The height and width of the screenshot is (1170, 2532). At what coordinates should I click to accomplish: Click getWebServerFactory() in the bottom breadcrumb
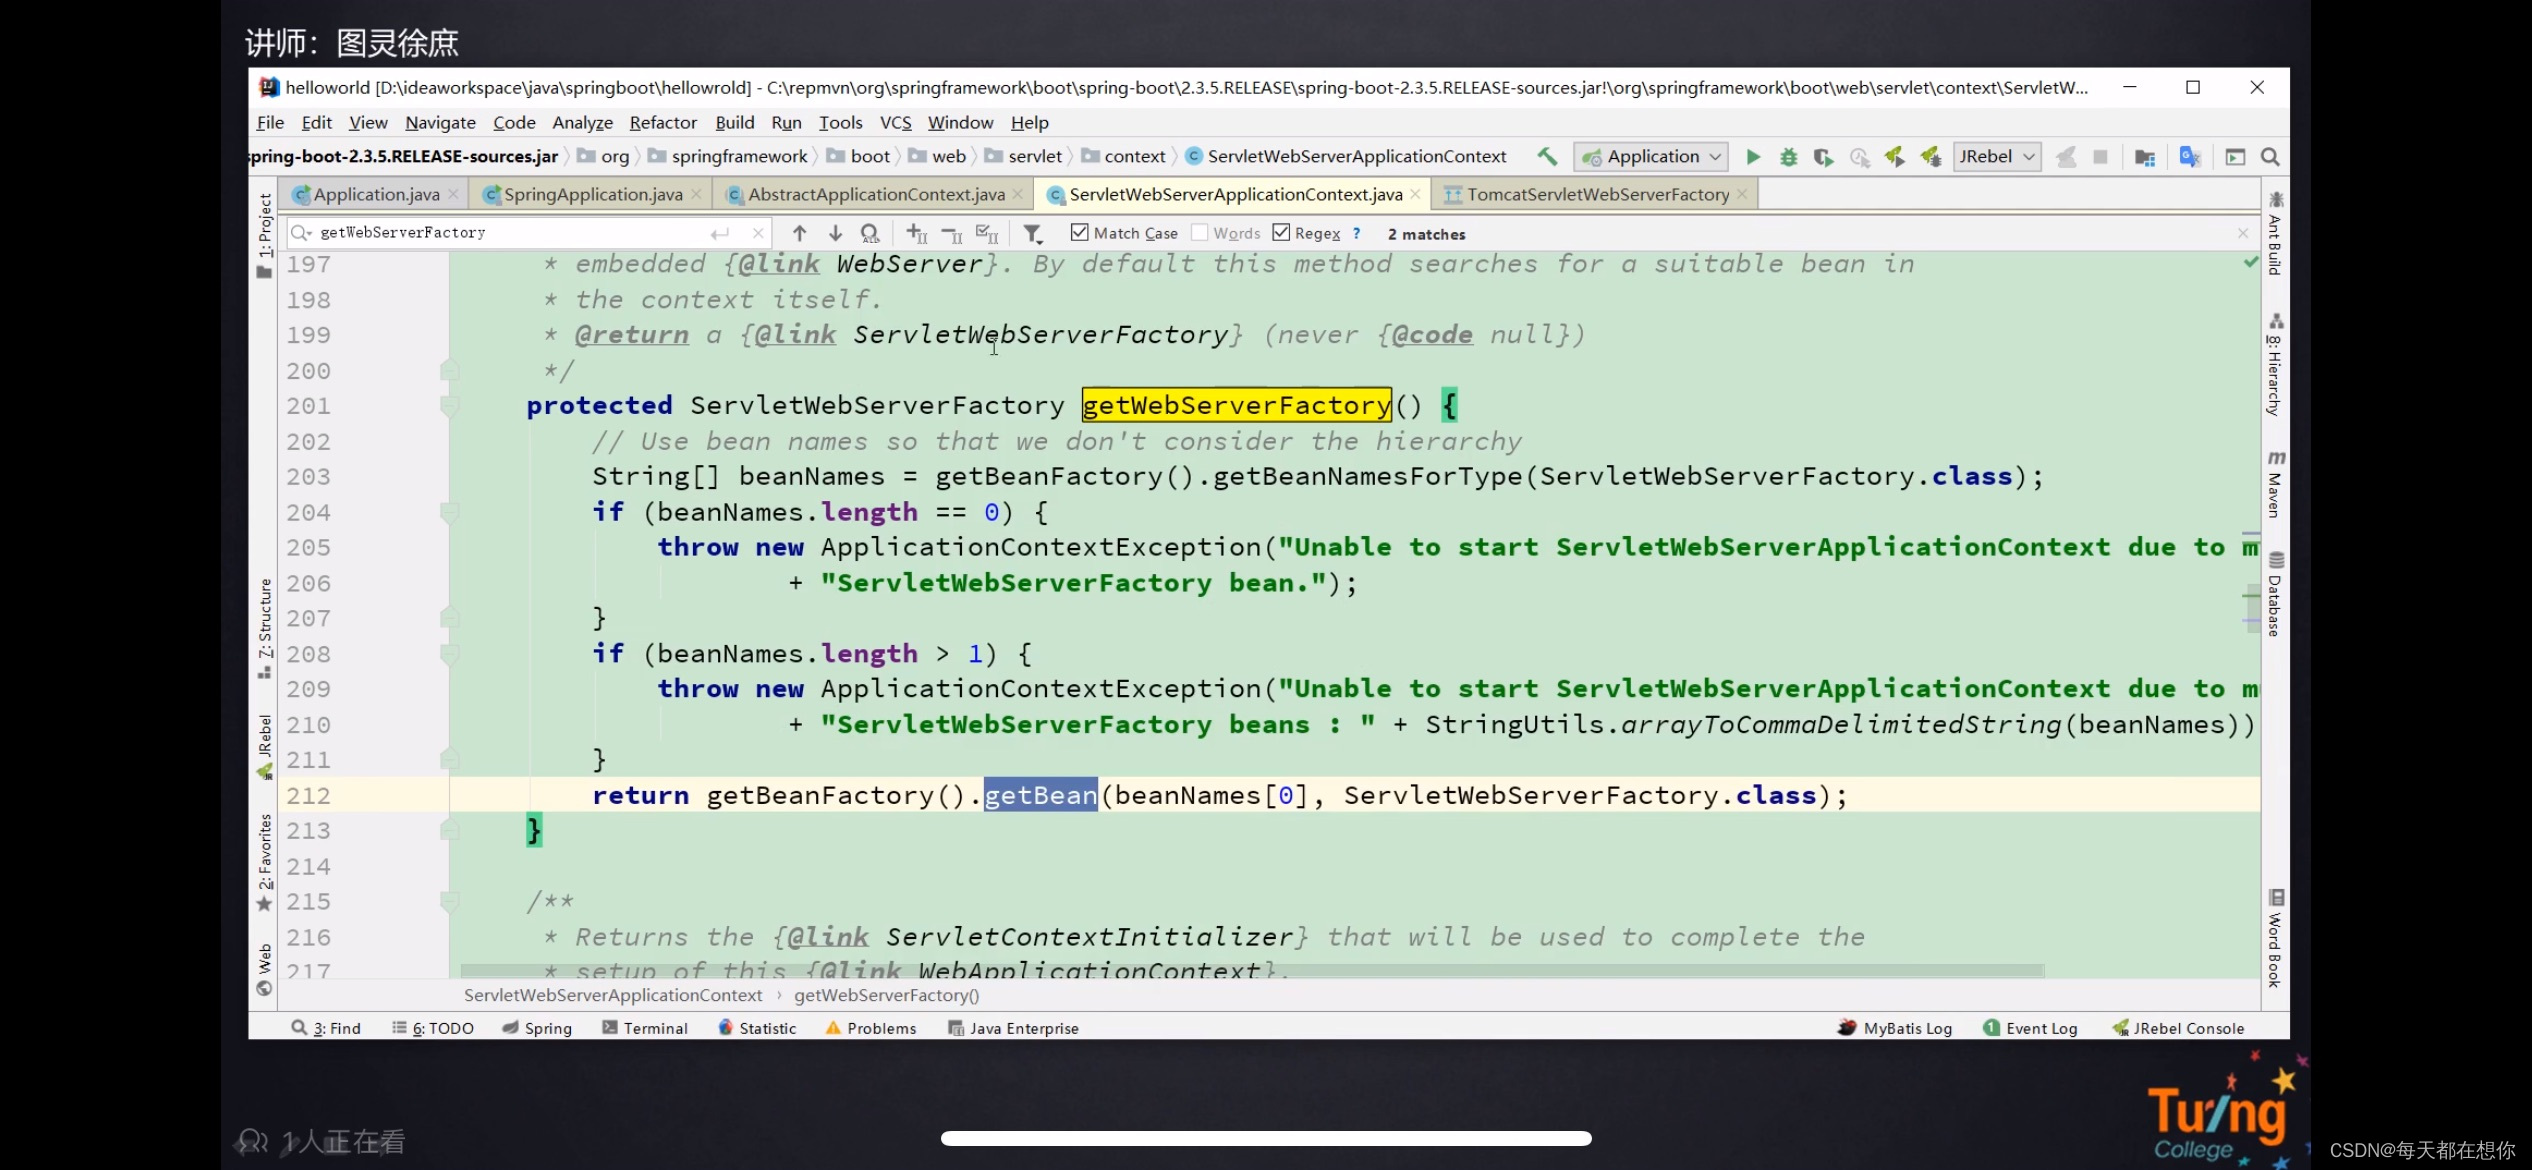point(886,995)
